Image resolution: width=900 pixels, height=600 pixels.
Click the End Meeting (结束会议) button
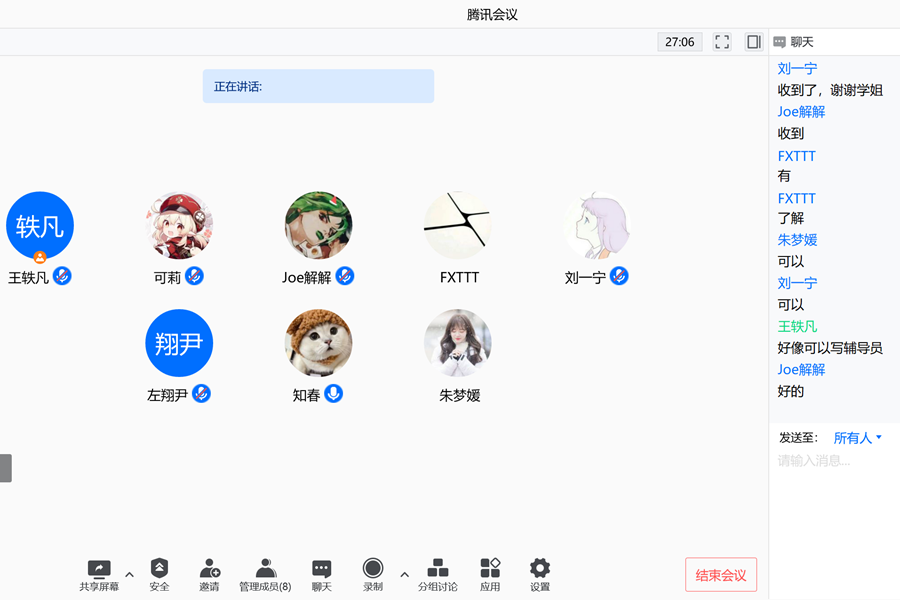pos(721,575)
